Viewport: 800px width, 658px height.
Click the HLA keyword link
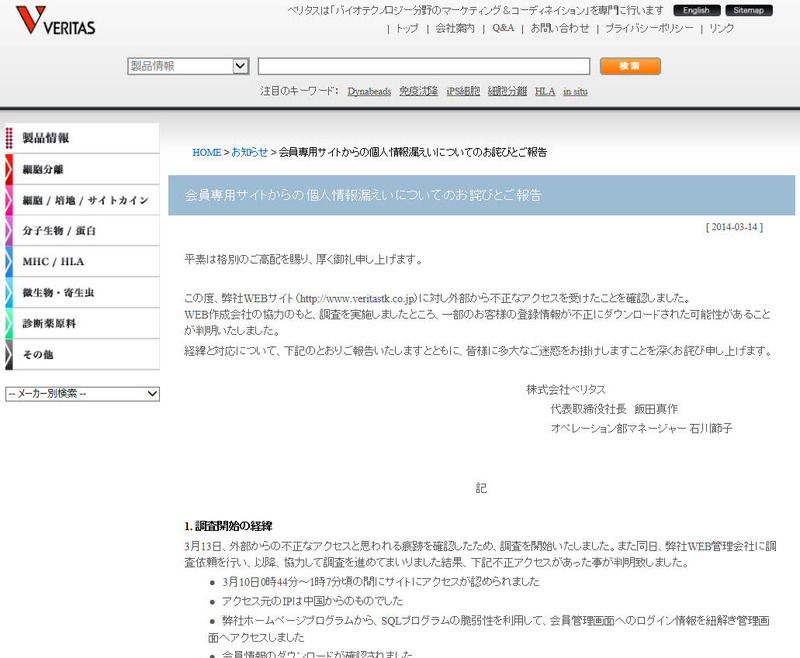click(544, 91)
